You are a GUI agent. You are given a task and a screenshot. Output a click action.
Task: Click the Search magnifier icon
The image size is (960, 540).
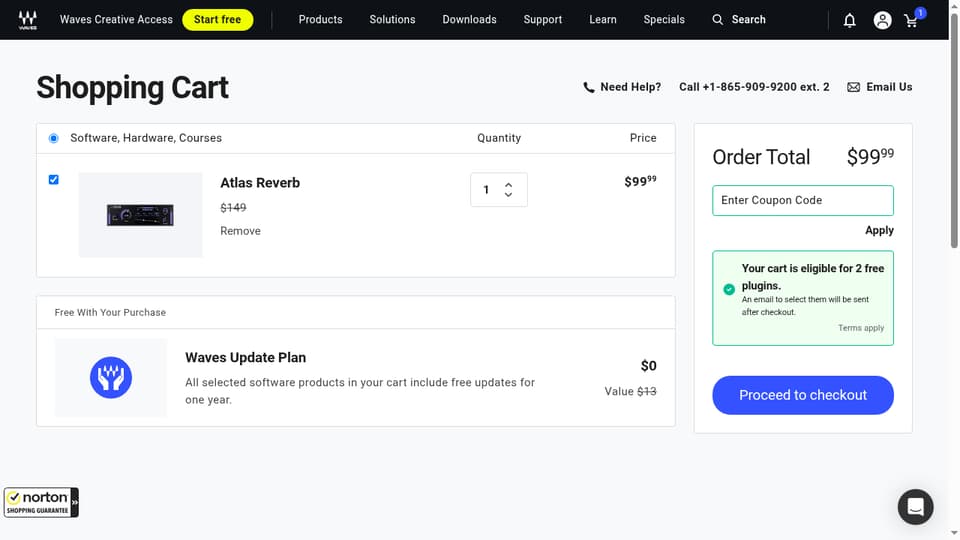coord(717,20)
